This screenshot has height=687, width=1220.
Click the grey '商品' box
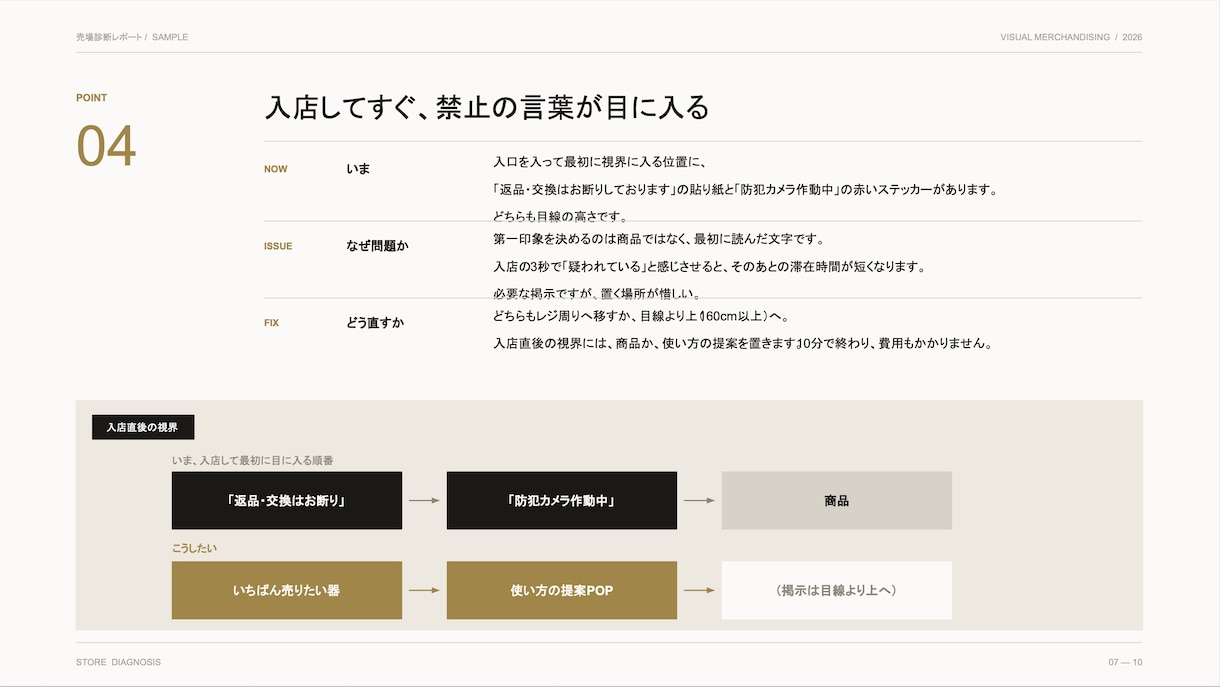tap(837, 500)
